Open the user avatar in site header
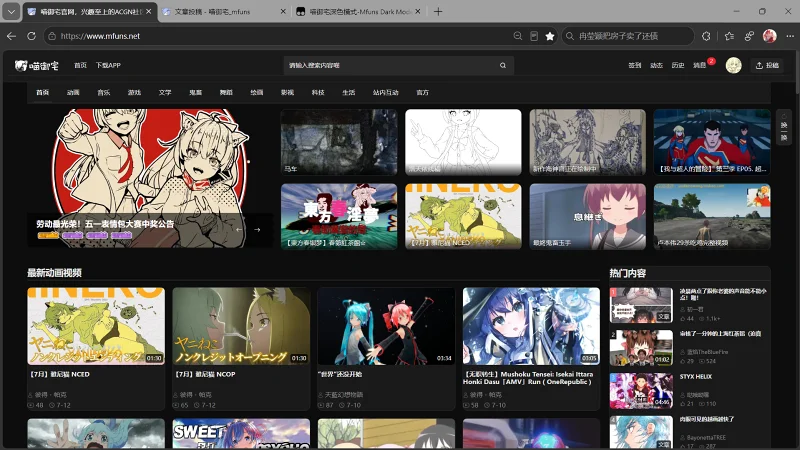The width and height of the screenshot is (800, 450). pos(733,65)
